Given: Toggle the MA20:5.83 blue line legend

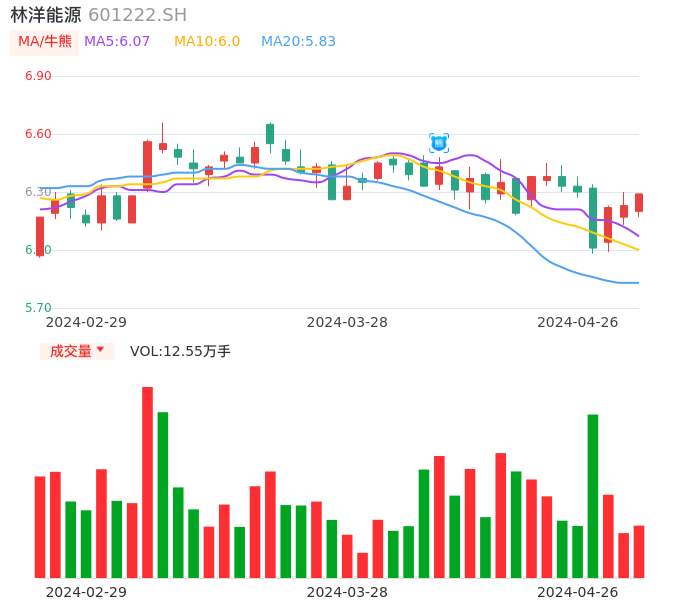Looking at the screenshot, I should 298,42.
